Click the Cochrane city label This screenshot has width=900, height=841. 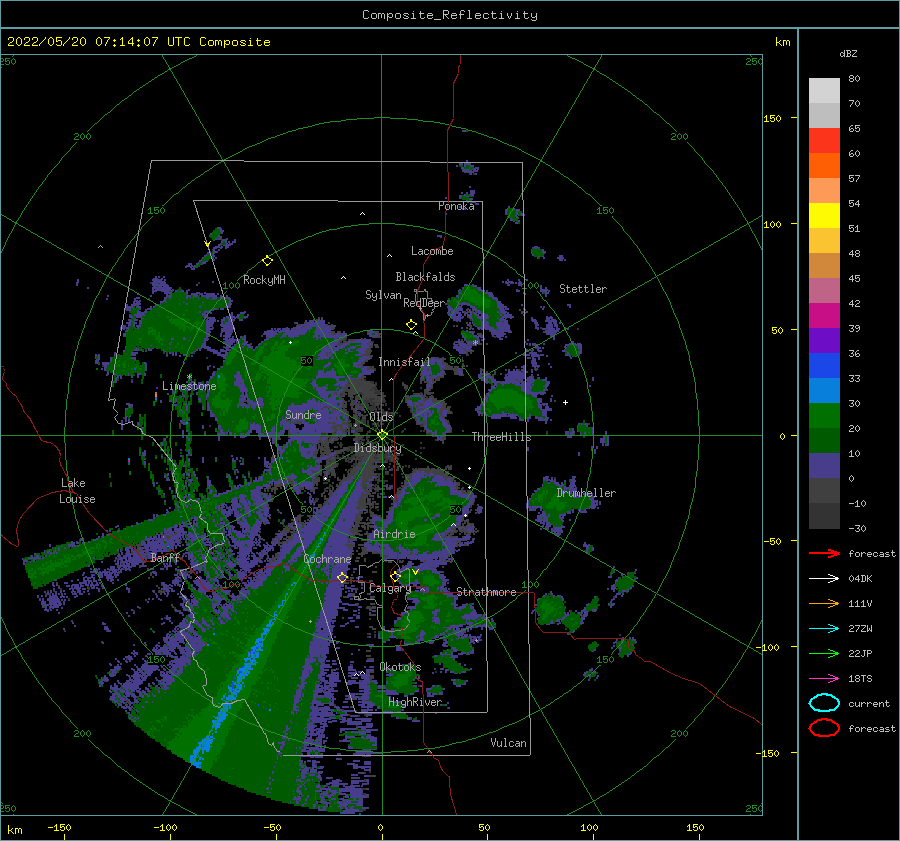click(327, 559)
